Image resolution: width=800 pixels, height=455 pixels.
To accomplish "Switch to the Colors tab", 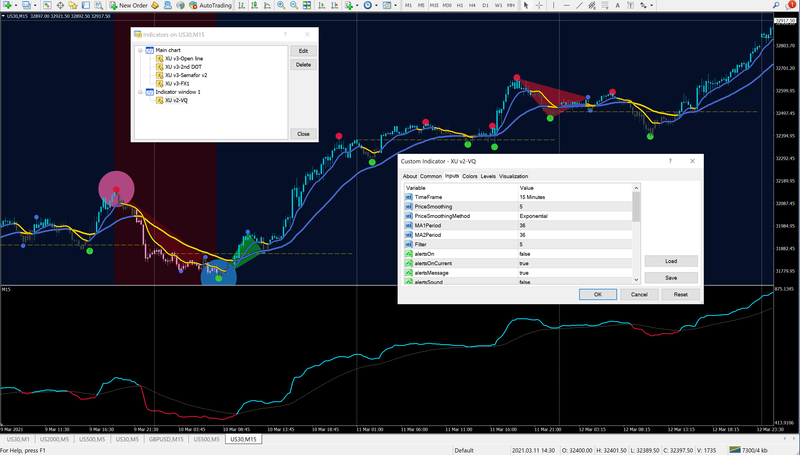I will click(x=469, y=176).
